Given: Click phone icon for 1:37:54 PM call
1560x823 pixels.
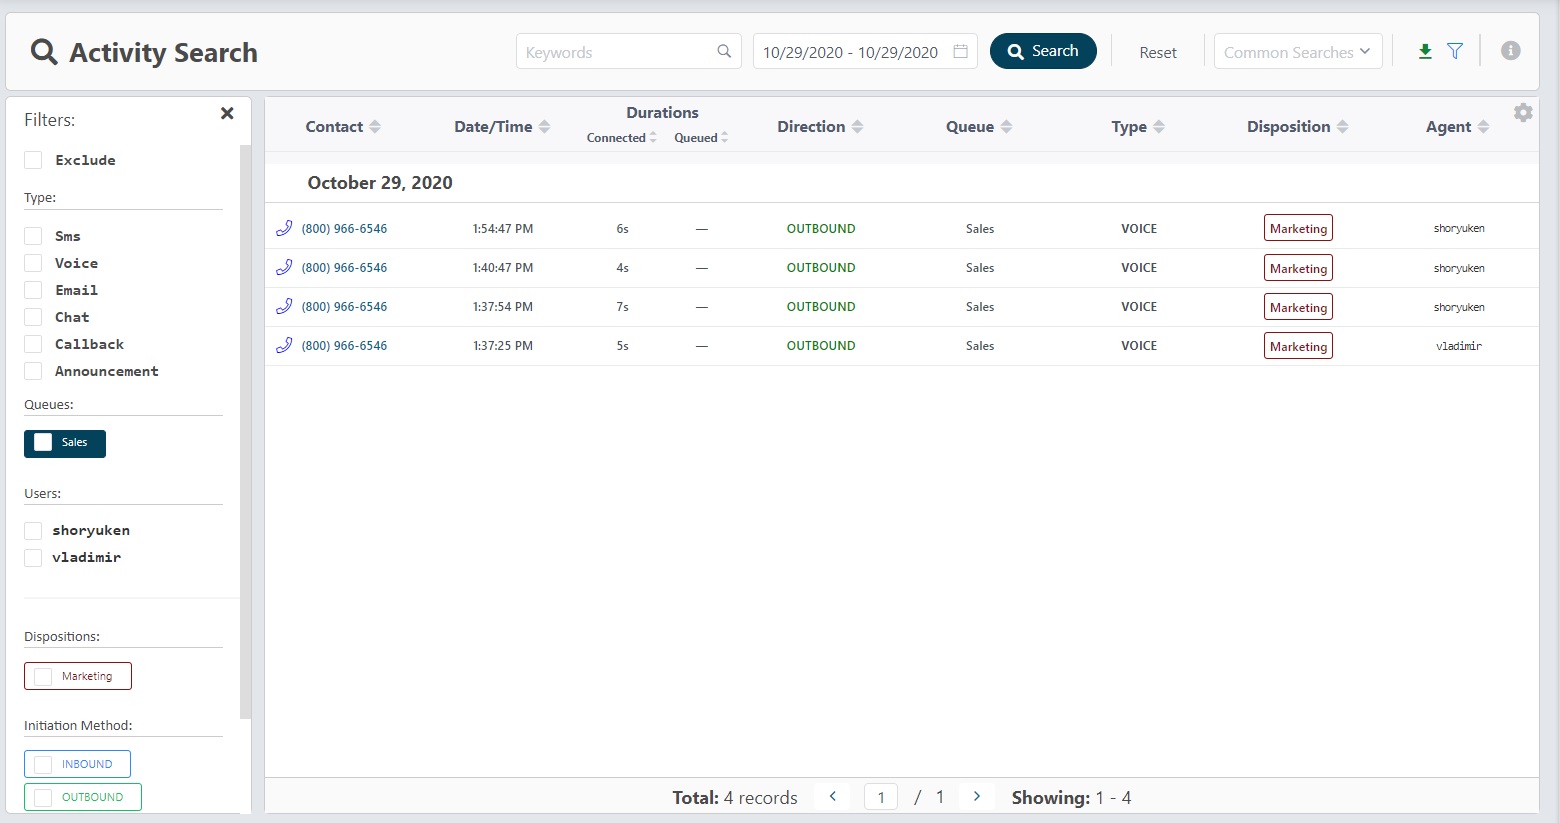Looking at the screenshot, I should [x=284, y=306].
